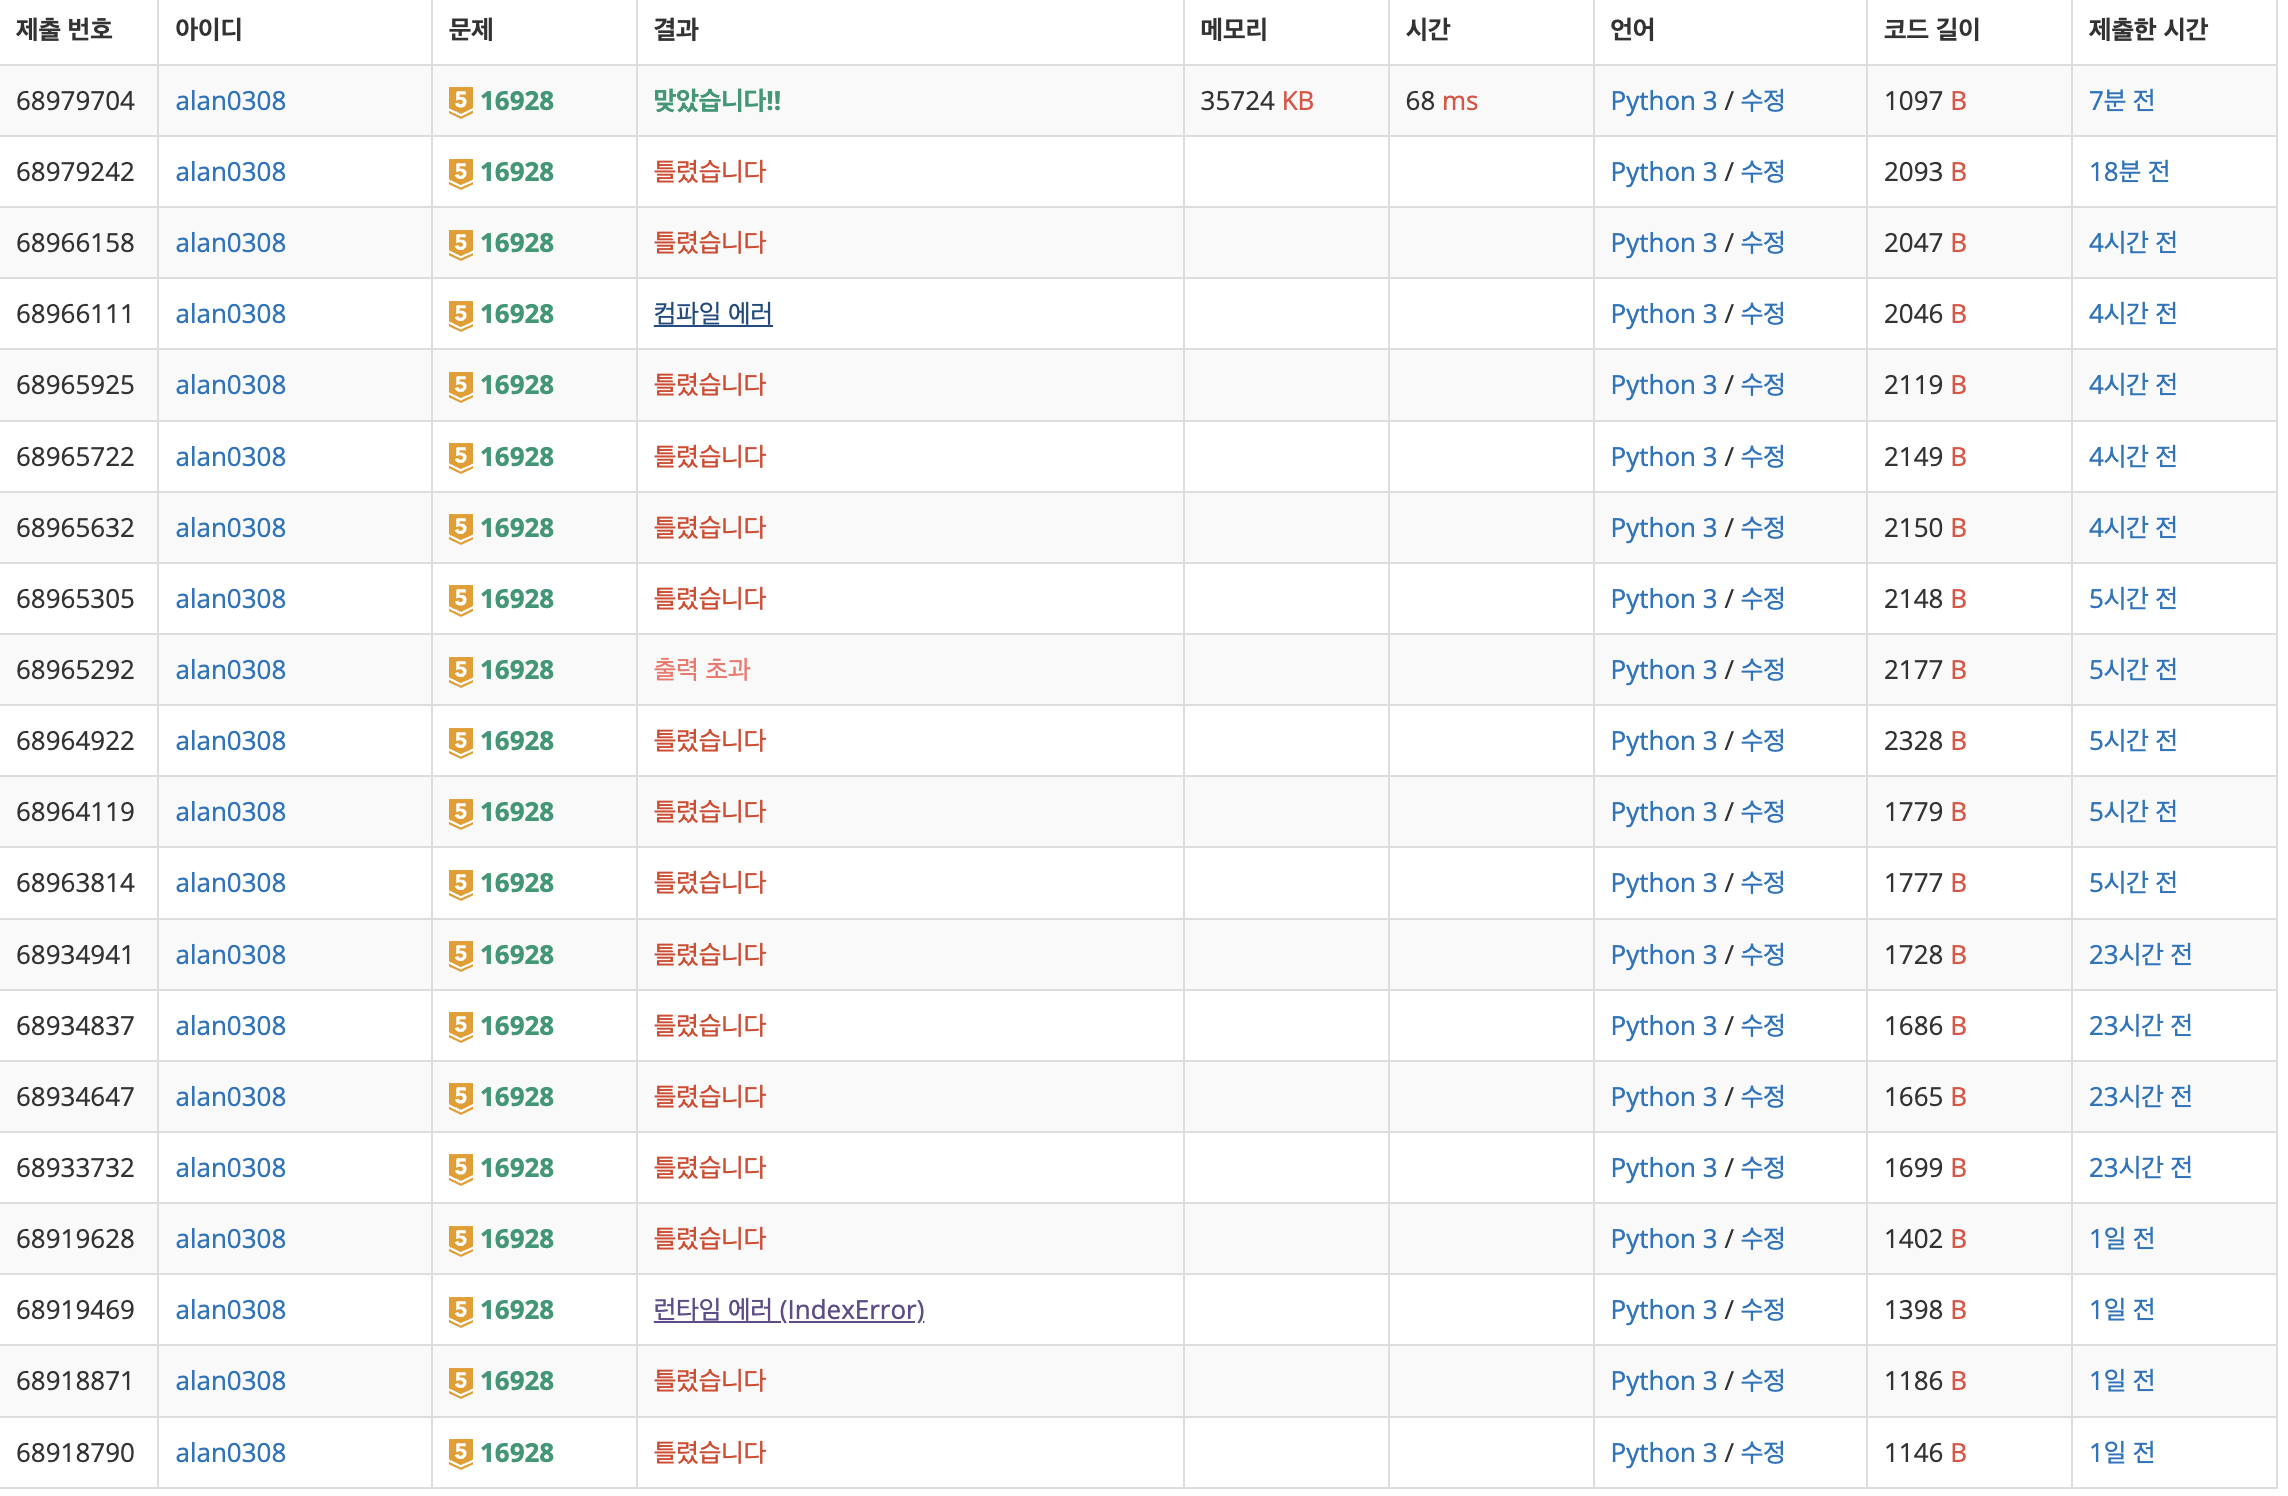Click gold tier badge in submission 68965722 row
This screenshot has width=2288, height=1496.
click(460, 457)
